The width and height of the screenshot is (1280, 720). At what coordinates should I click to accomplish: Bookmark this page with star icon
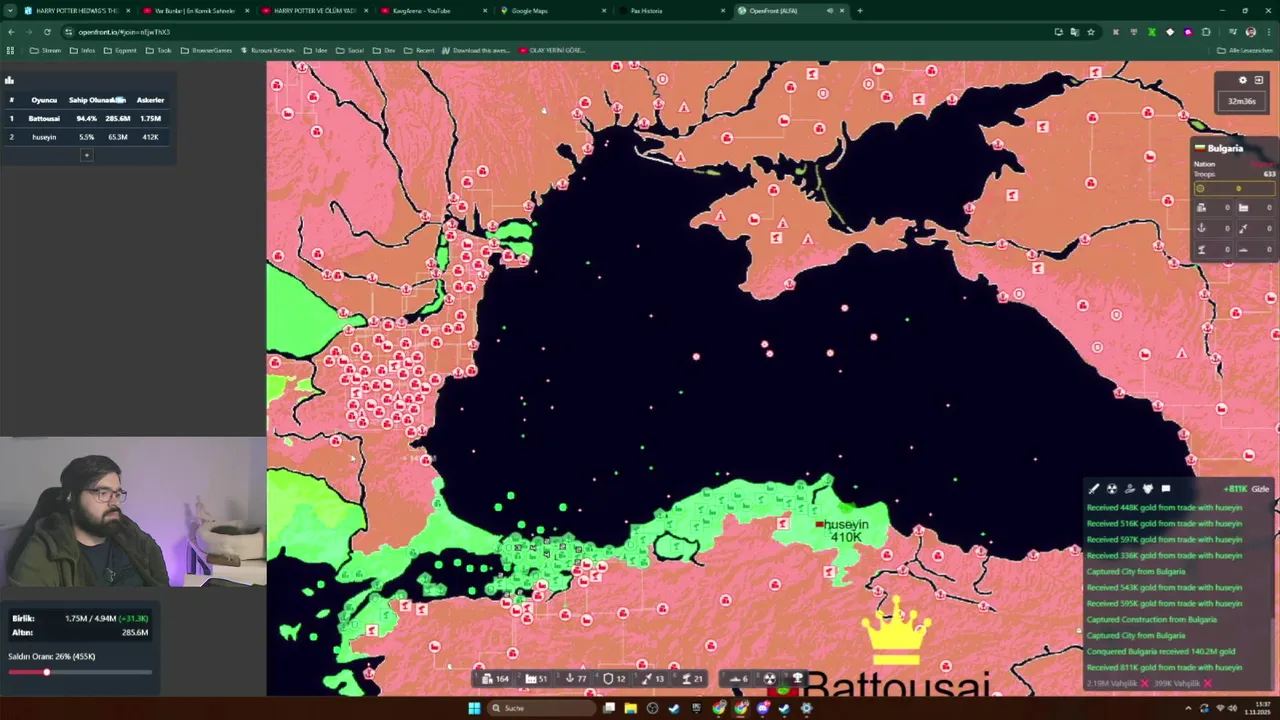tap(1090, 32)
